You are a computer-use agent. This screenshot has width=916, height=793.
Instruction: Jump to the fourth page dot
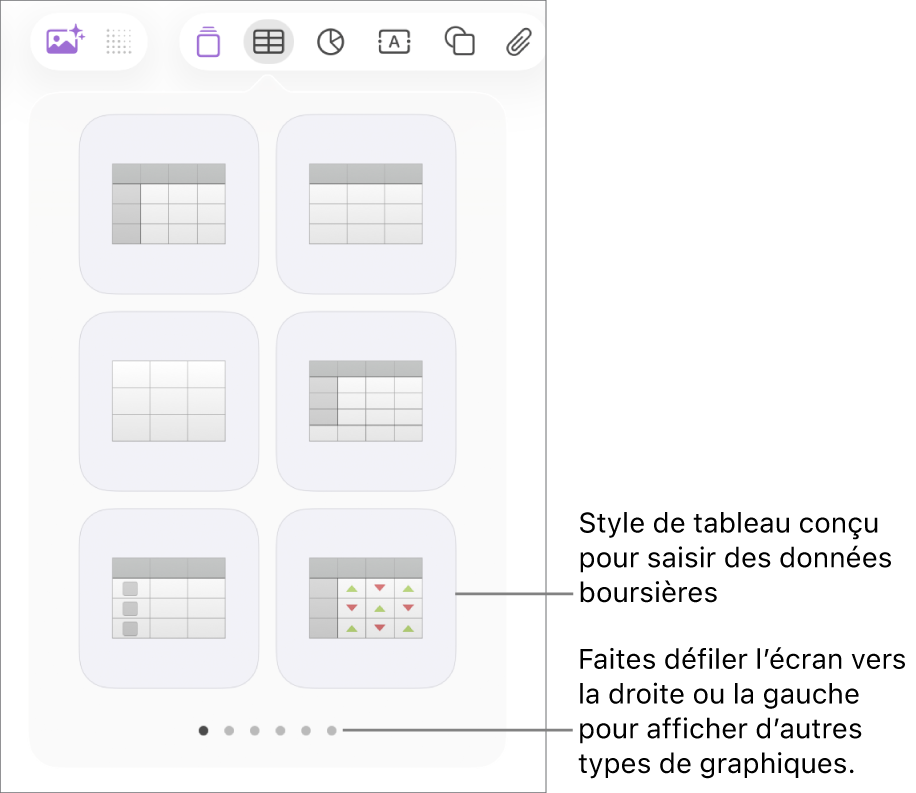[x=280, y=730]
